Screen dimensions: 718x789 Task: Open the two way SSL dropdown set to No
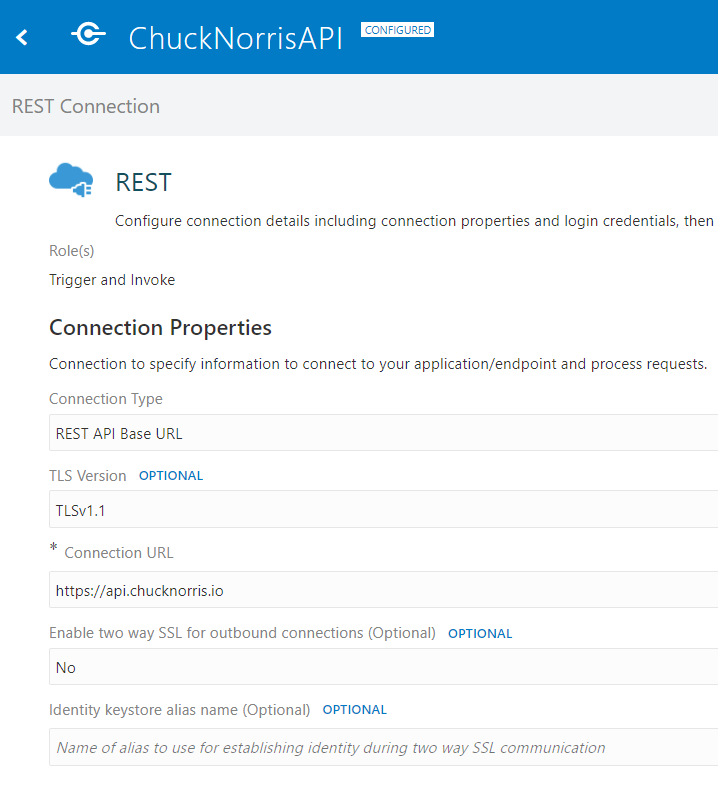click(x=383, y=667)
